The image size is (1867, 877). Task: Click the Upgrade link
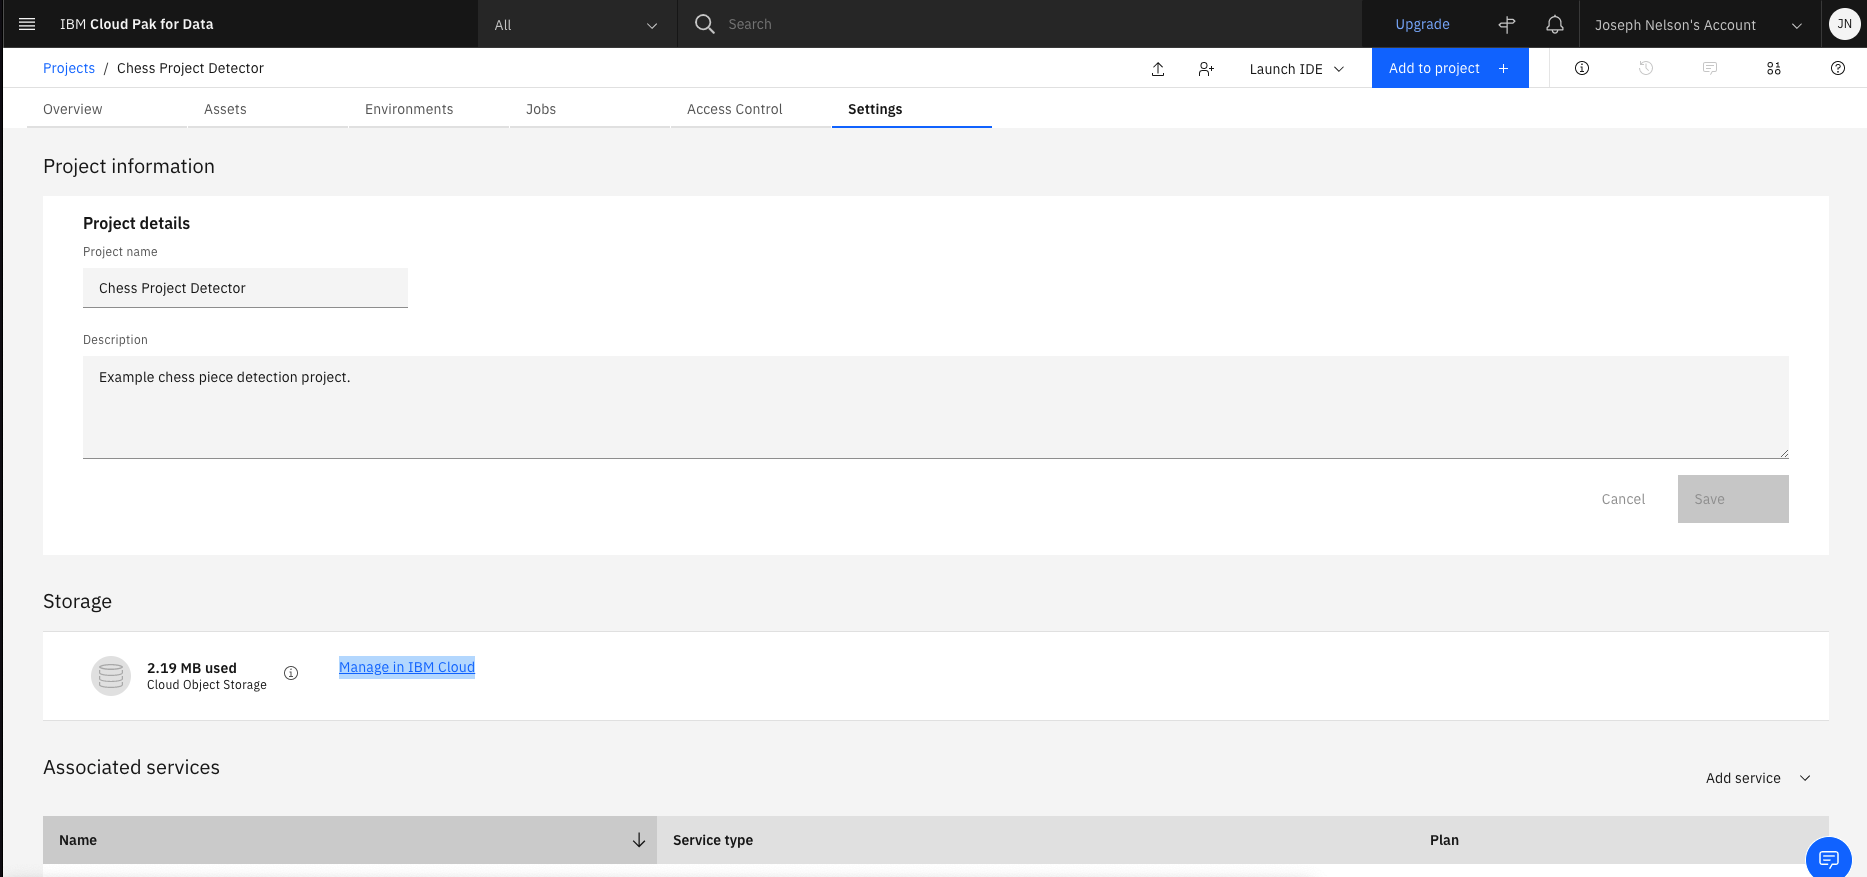pos(1422,24)
